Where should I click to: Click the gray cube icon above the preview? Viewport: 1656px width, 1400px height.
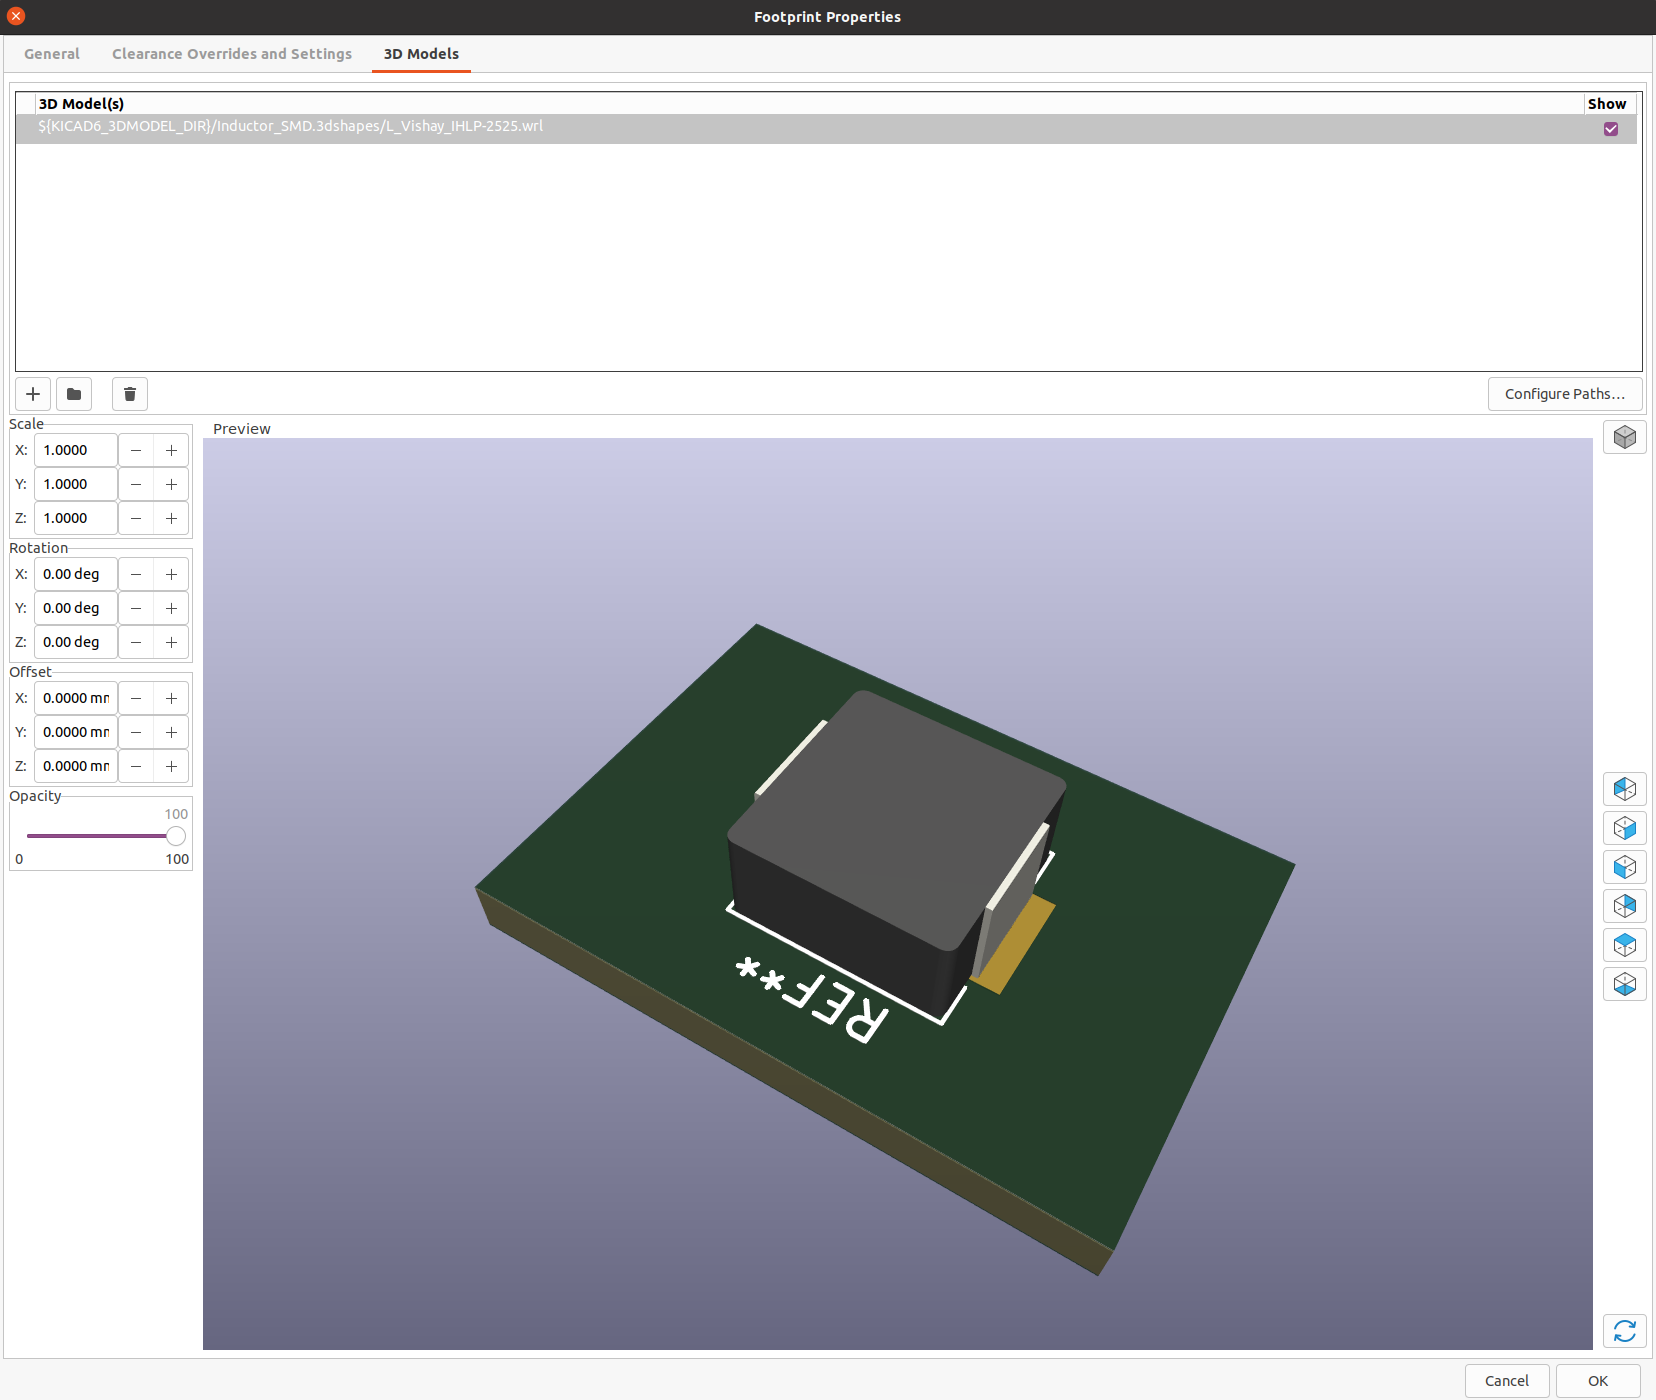(1624, 437)
